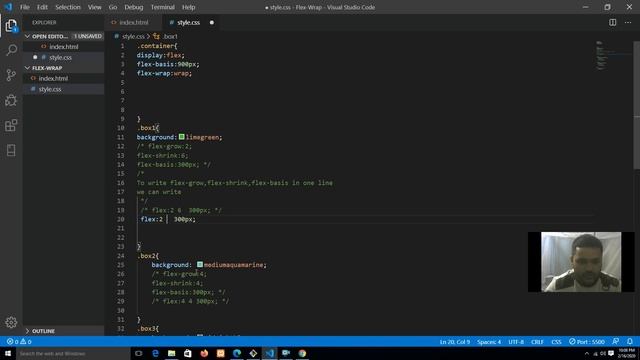Open the File menu

click(x=24, y=7)
